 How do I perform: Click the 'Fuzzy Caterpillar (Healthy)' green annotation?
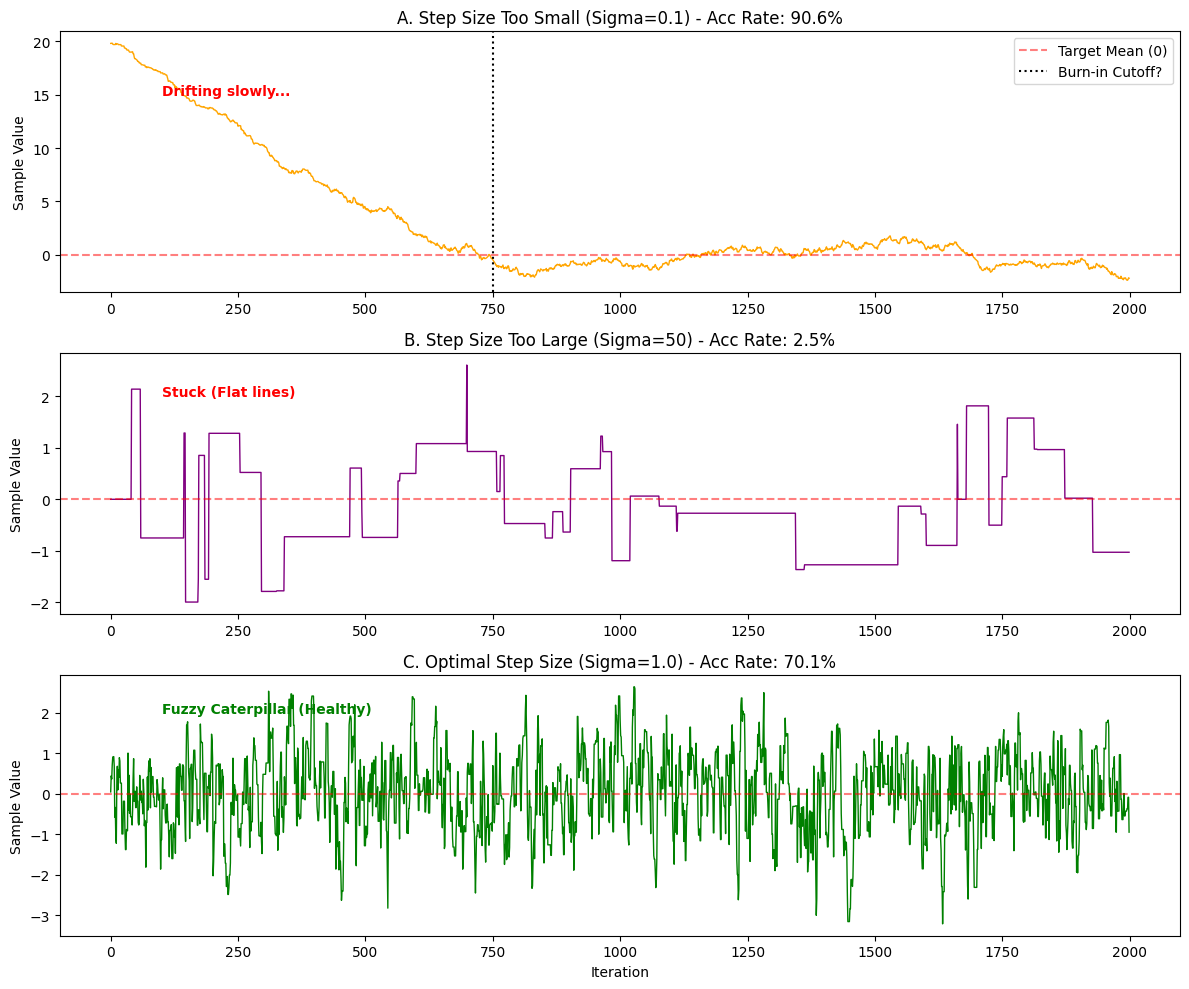tap(266, 710)
